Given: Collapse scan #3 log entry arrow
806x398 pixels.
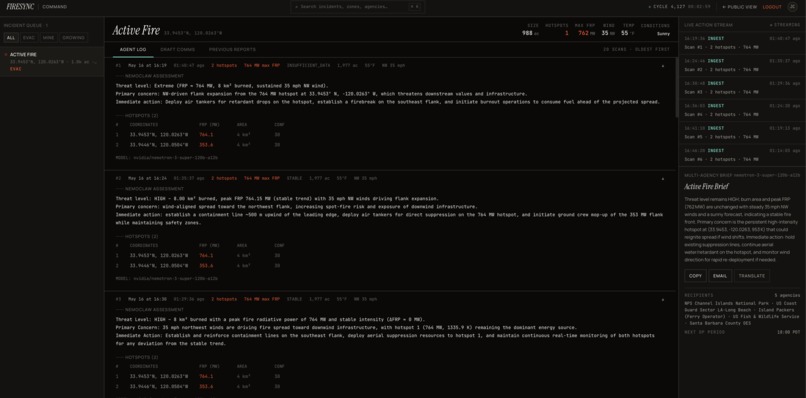Looking at the screenshot, I should pos(663,299).
